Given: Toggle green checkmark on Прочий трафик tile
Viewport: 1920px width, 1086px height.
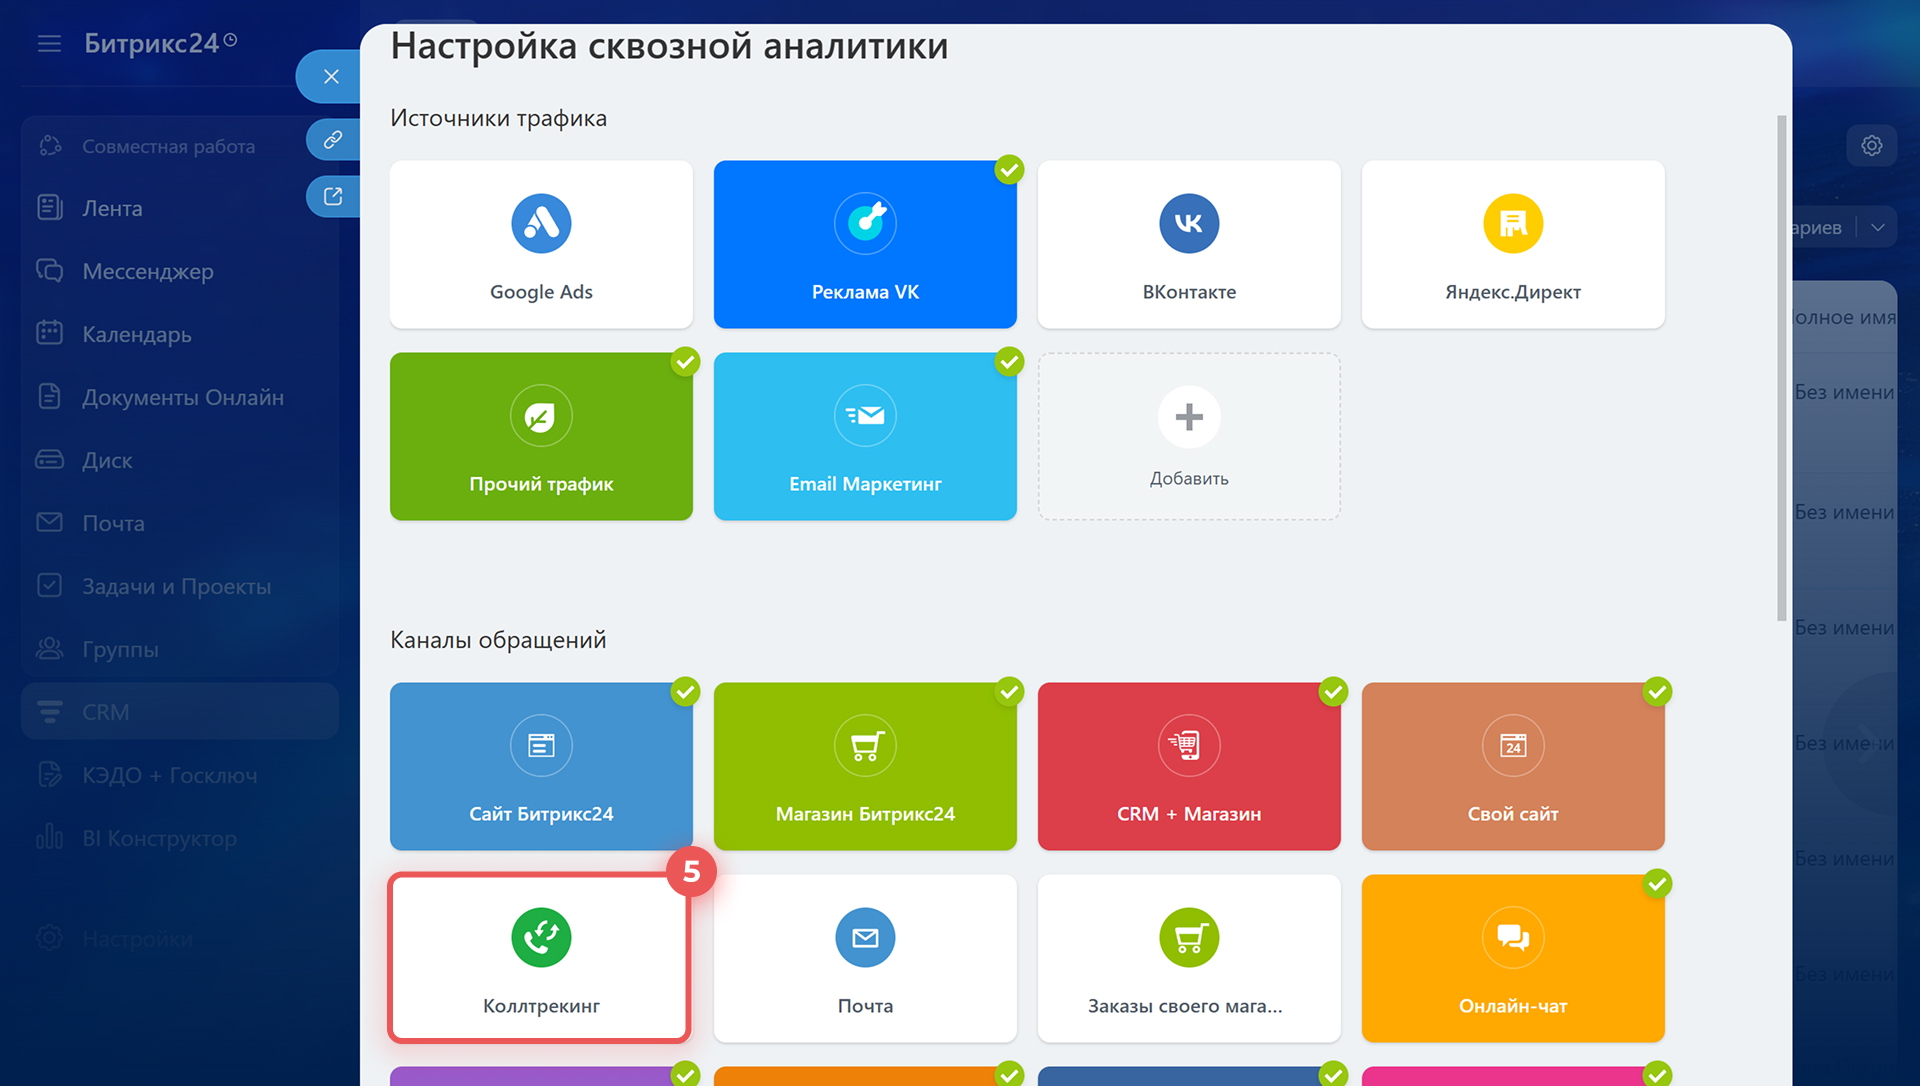Looking at the screenshot, I should 685,362.
